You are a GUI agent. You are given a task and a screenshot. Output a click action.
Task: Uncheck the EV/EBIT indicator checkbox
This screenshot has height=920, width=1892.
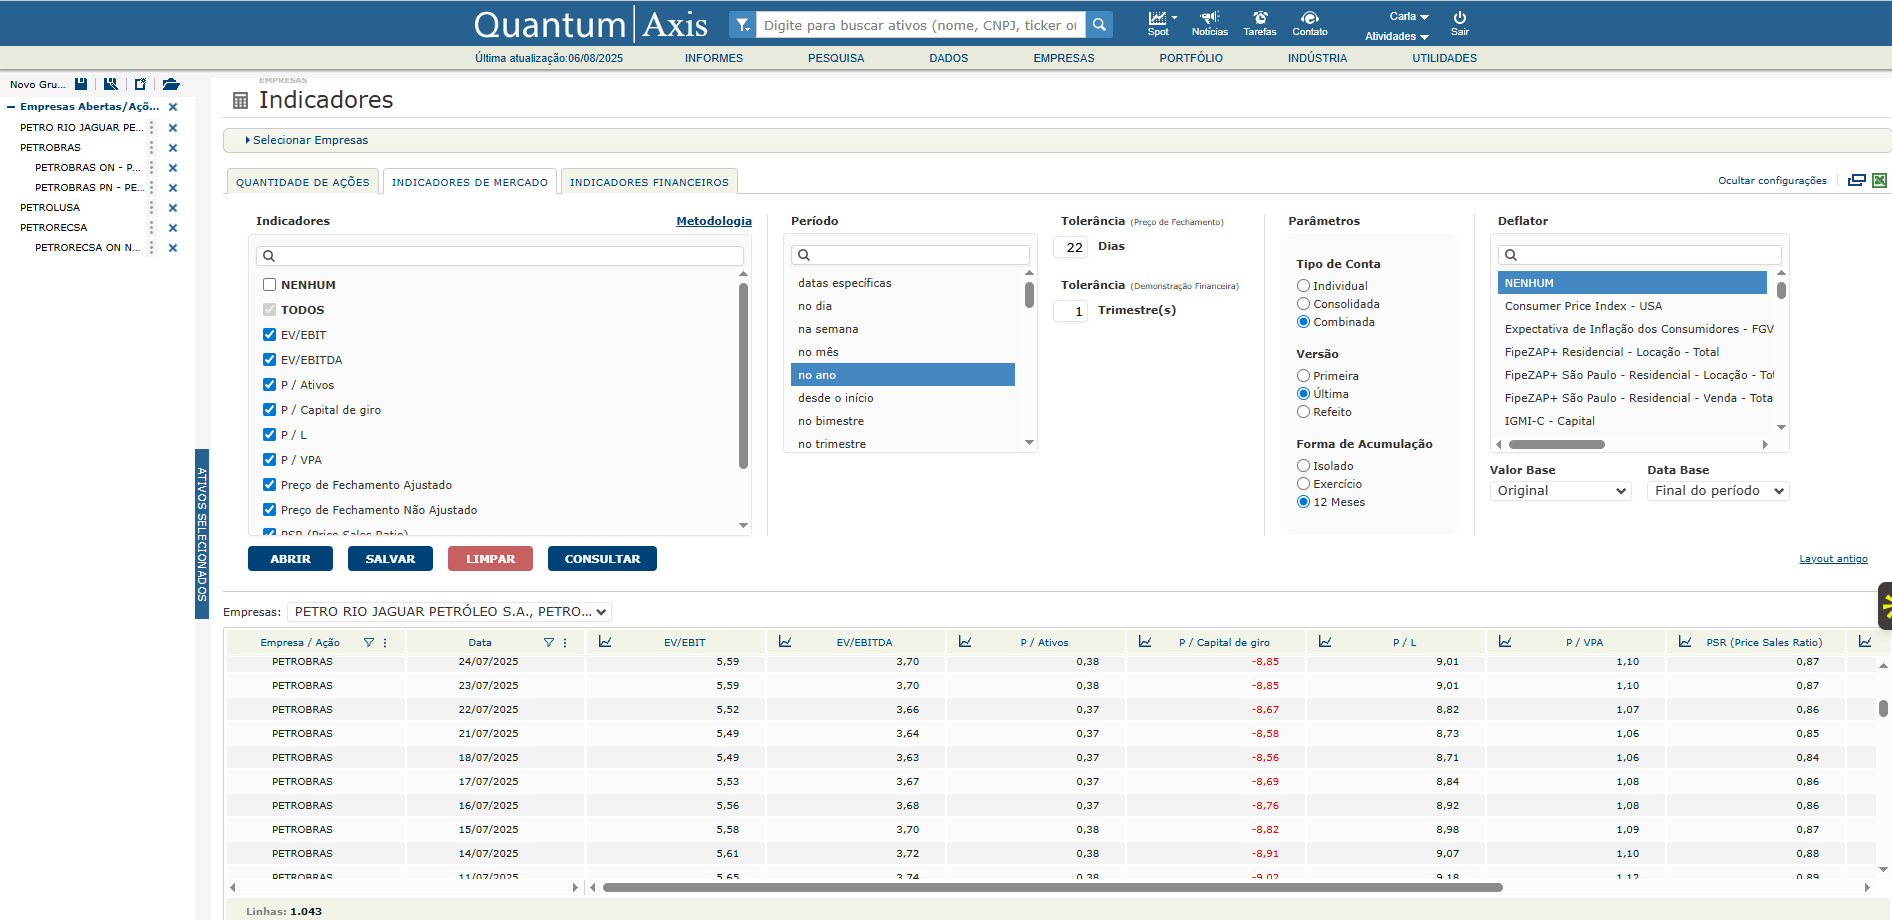click(x=269, y=335)
